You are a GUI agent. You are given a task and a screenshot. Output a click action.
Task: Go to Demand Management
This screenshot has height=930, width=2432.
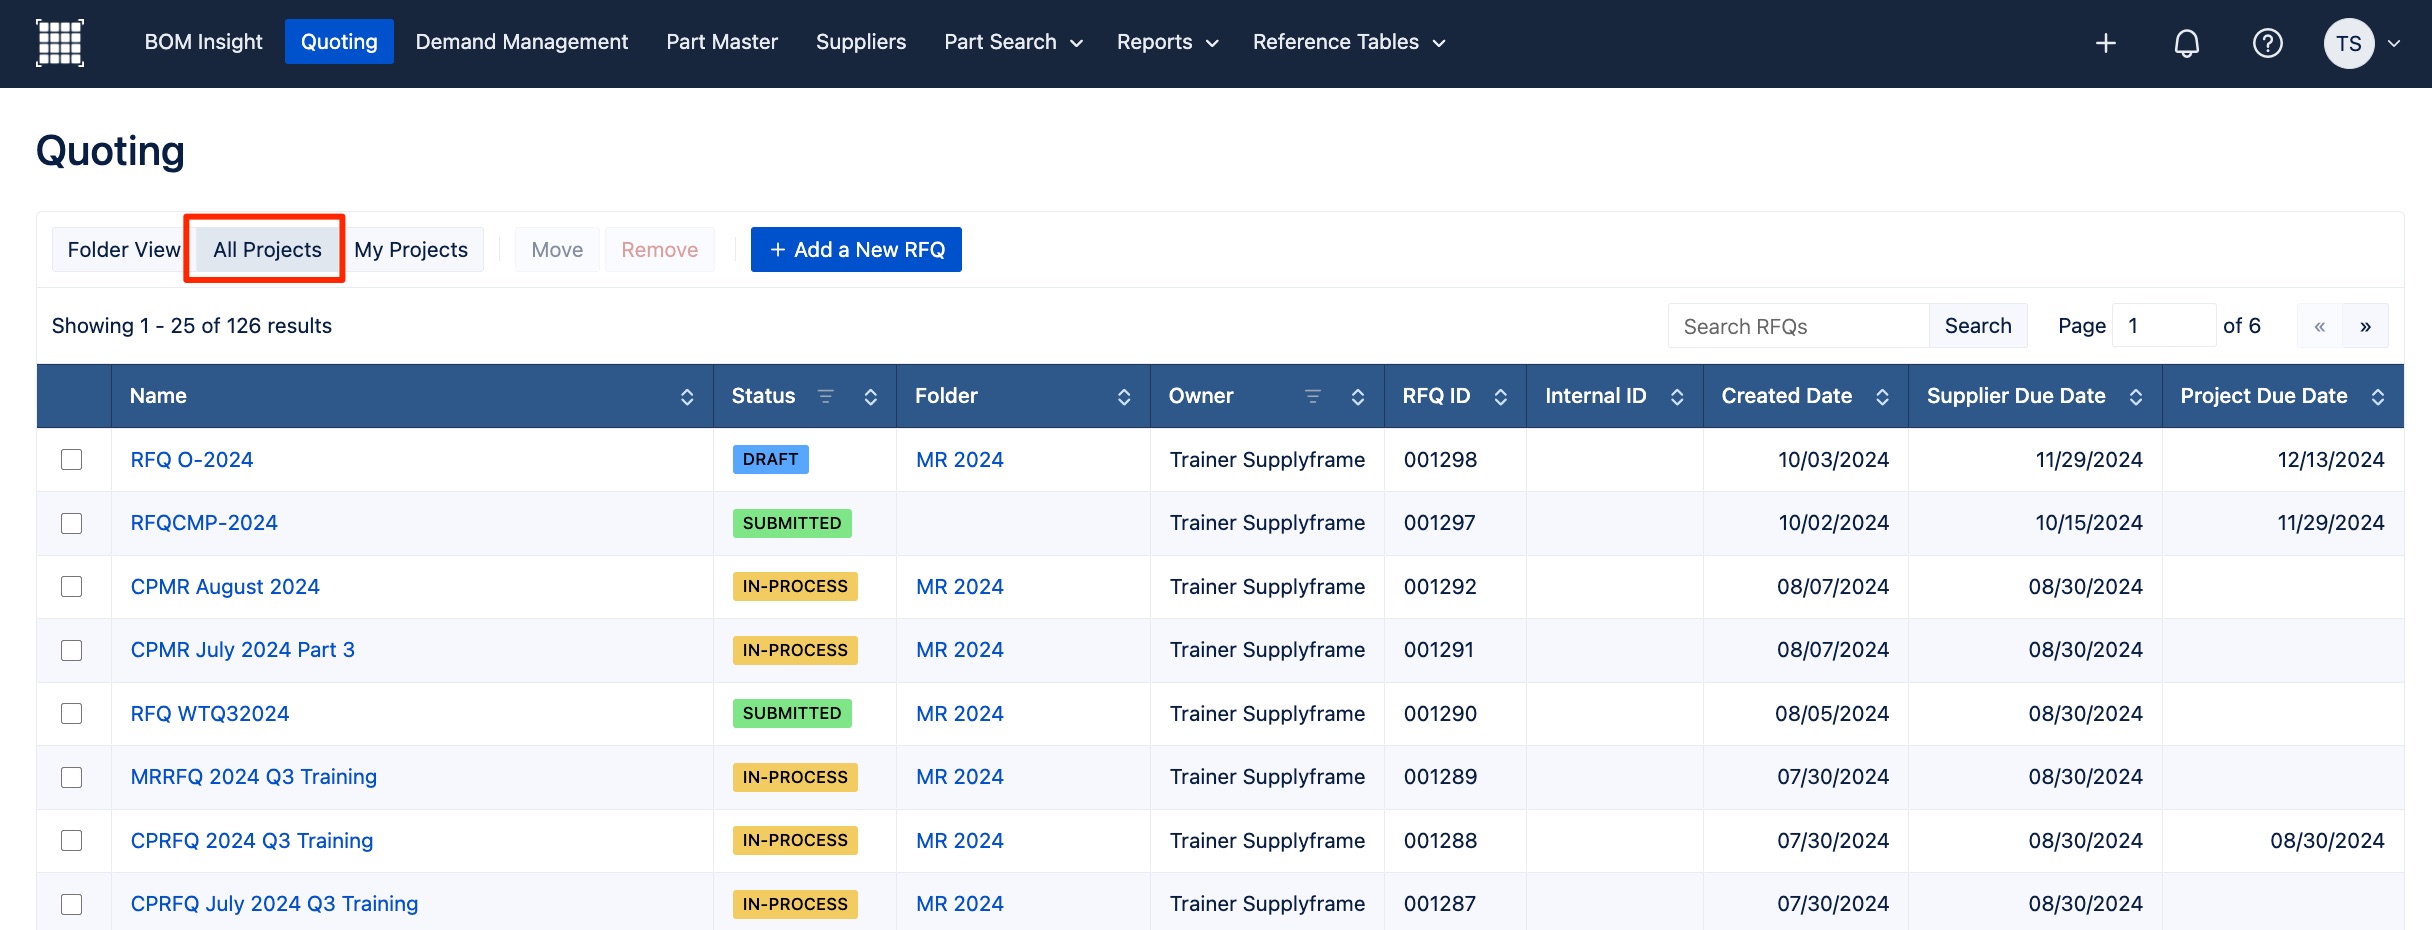click(x=522, y=42)
